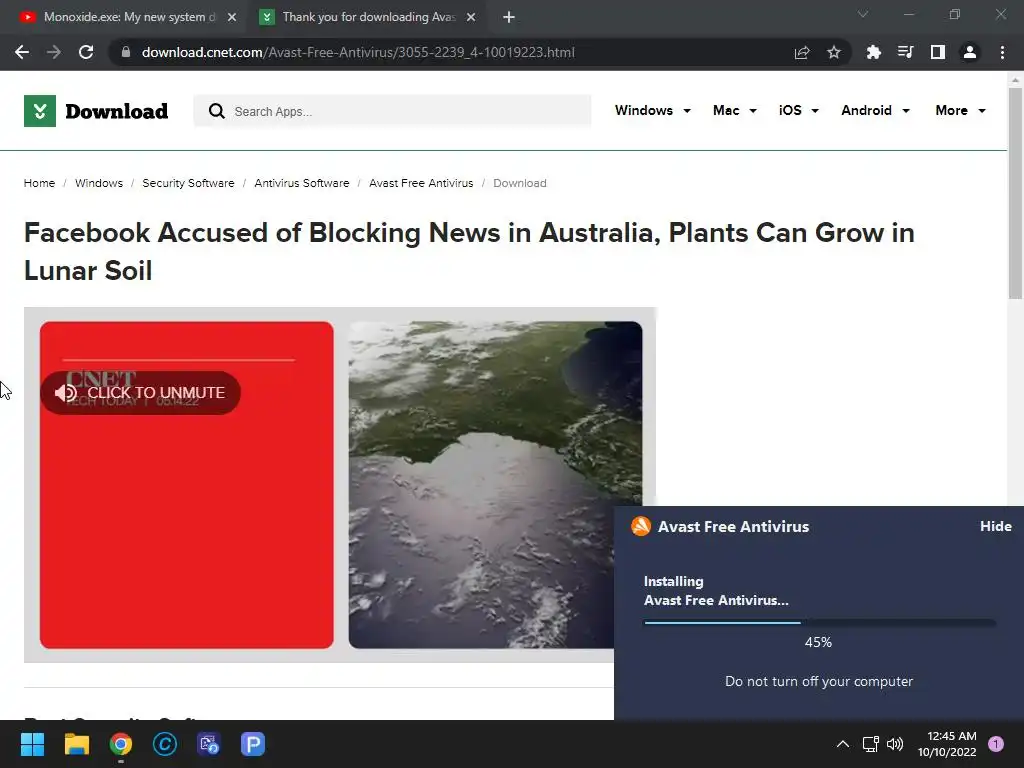Image resolution: width=1024 pixels, height=768 pixels.
Task: Go to the Home breadcrumb
Action: pyautogui.click(x=39, y=183)
